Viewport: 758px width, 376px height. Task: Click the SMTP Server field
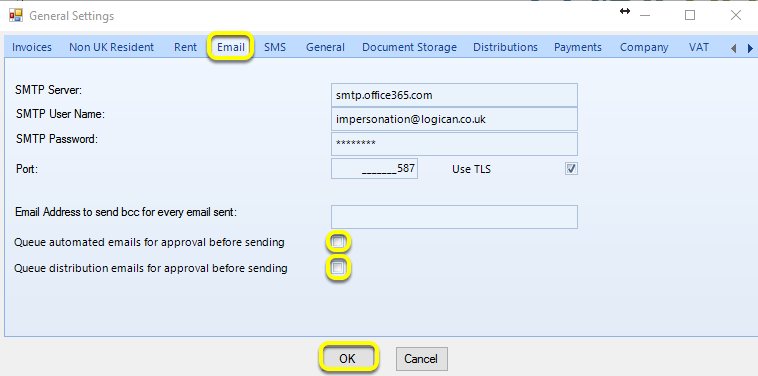coord(454,95)
